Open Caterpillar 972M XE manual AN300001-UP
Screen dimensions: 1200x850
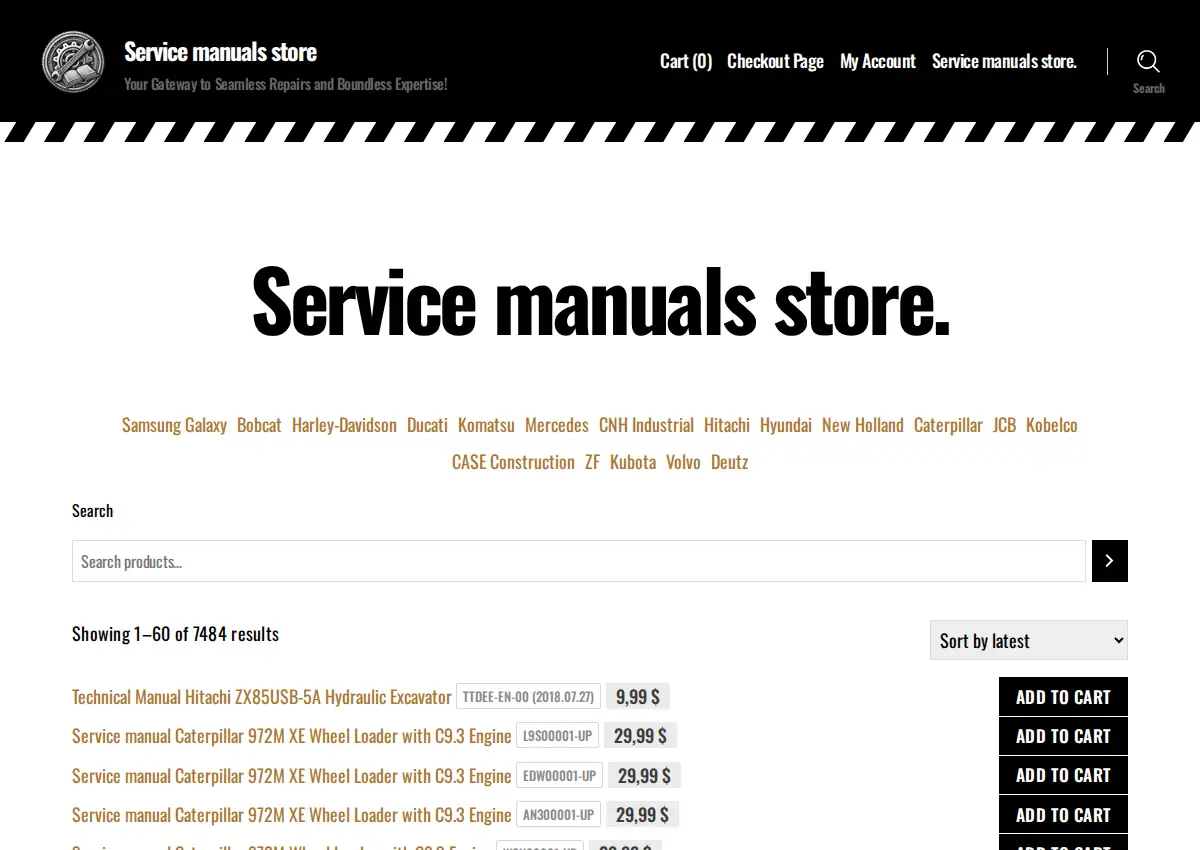point(292,815)
